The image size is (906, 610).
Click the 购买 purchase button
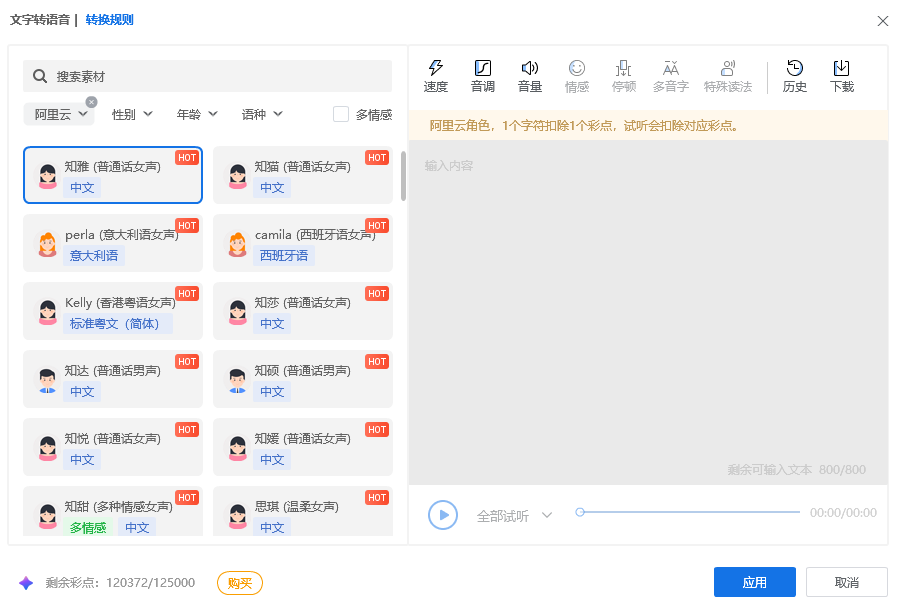(240, 583)
